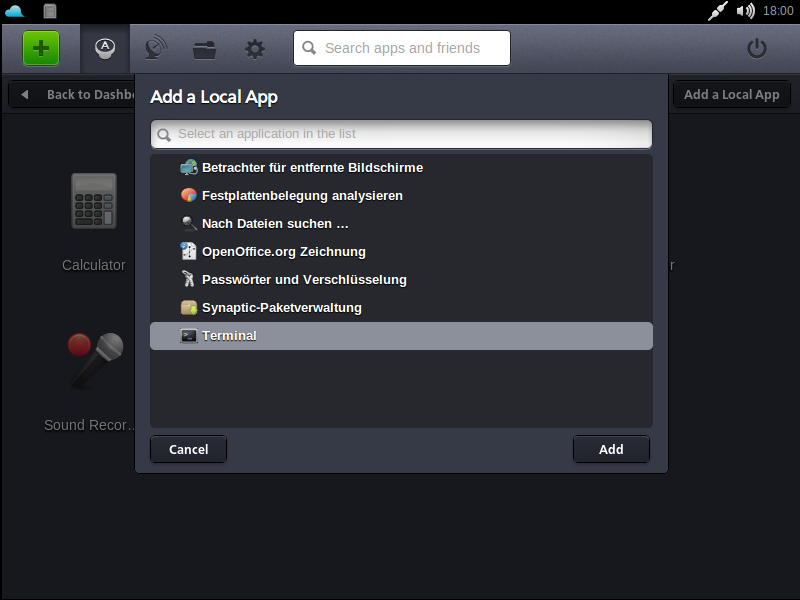Open the settings gear icon
This screenshot has height=600, width=800.
pos(254,48)
